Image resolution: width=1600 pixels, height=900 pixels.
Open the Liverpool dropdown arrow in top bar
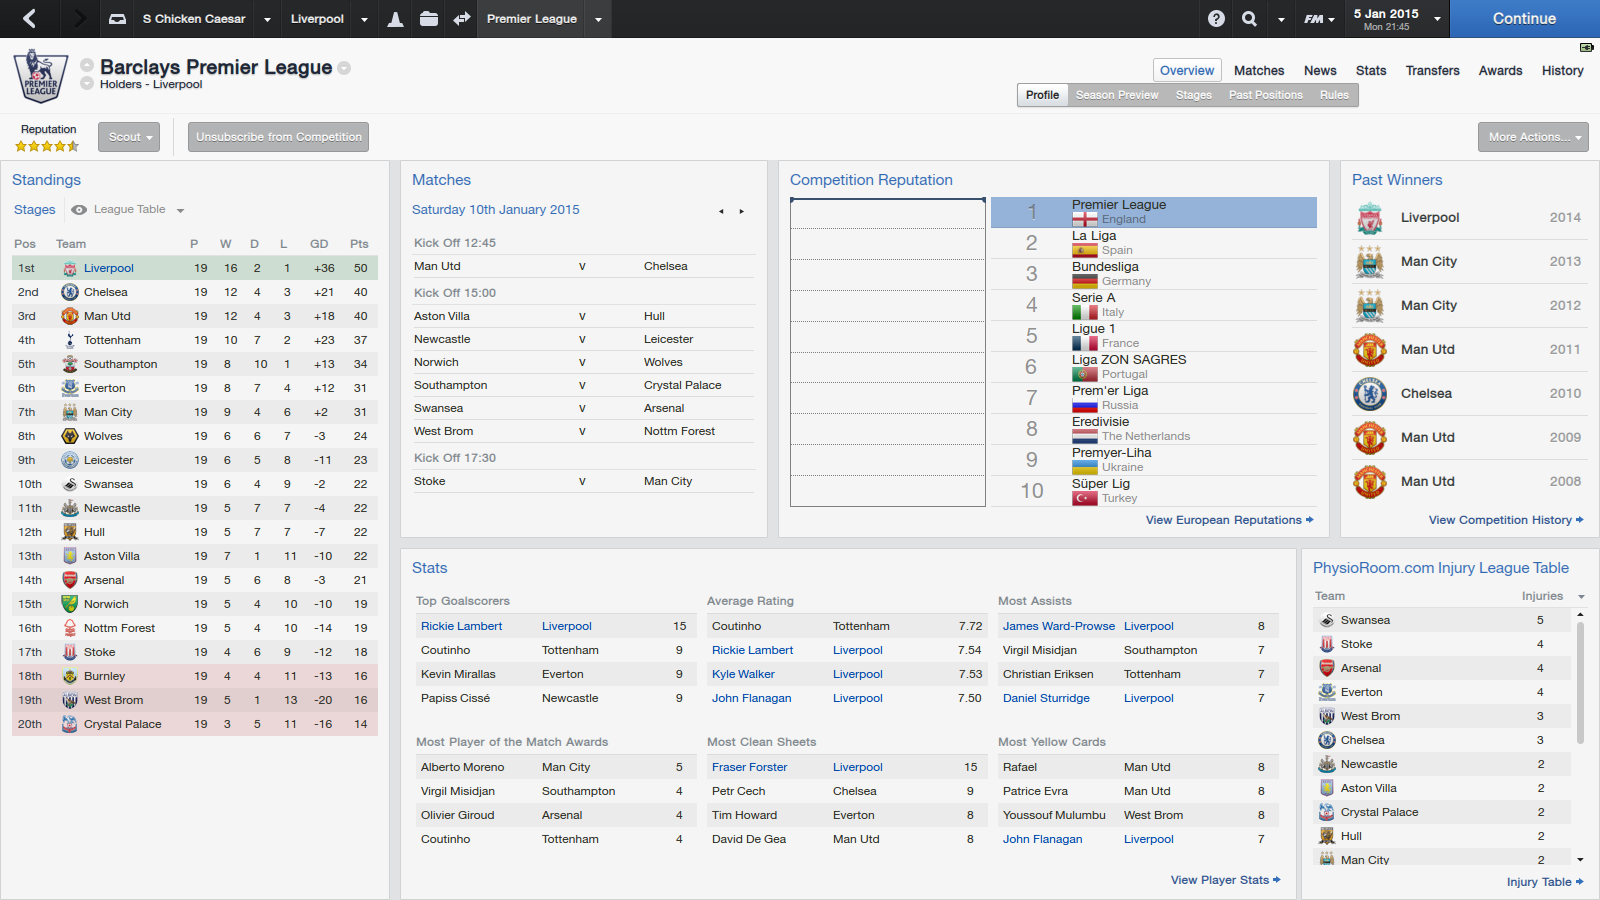tap(364, 19)
